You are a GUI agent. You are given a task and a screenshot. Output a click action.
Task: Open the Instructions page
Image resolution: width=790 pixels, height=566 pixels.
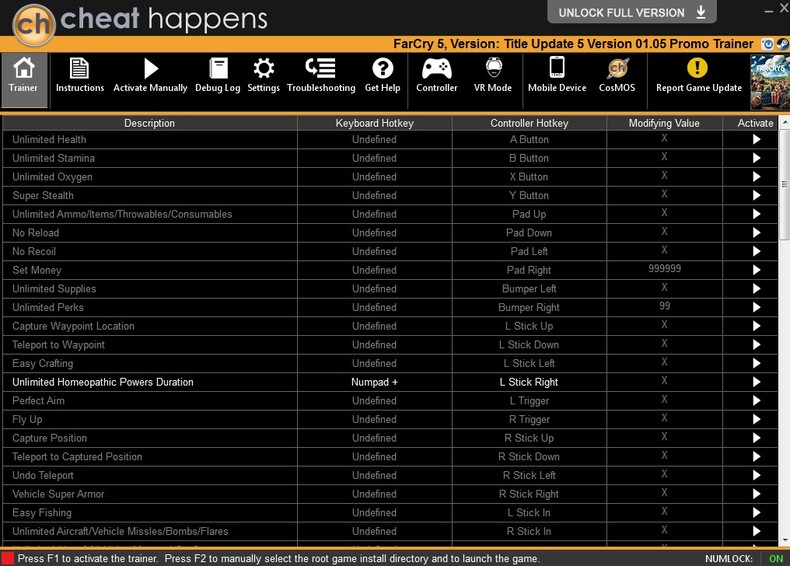coord(80,76)
